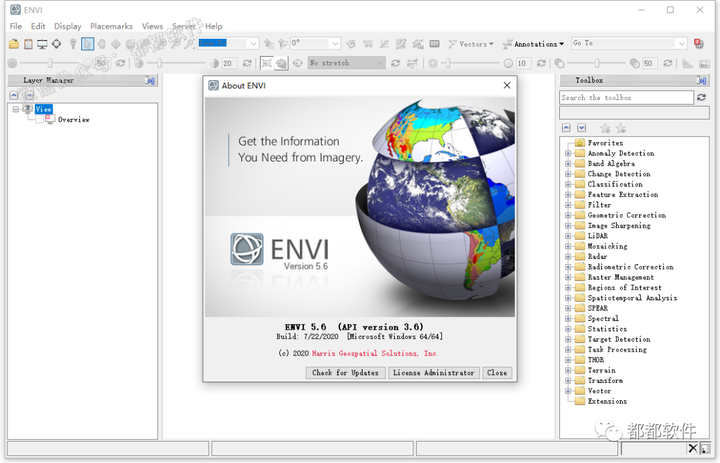Open the Edit menu
The width and height of the screenshot is (720, 463).
pyautogui.click(x=38, y=26)
